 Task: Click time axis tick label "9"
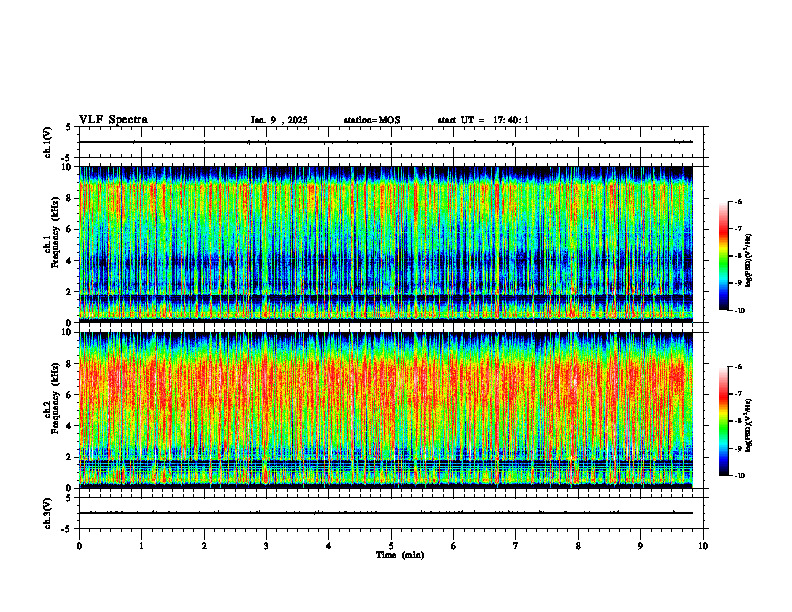pyautogui.click(x=640, y=546)
